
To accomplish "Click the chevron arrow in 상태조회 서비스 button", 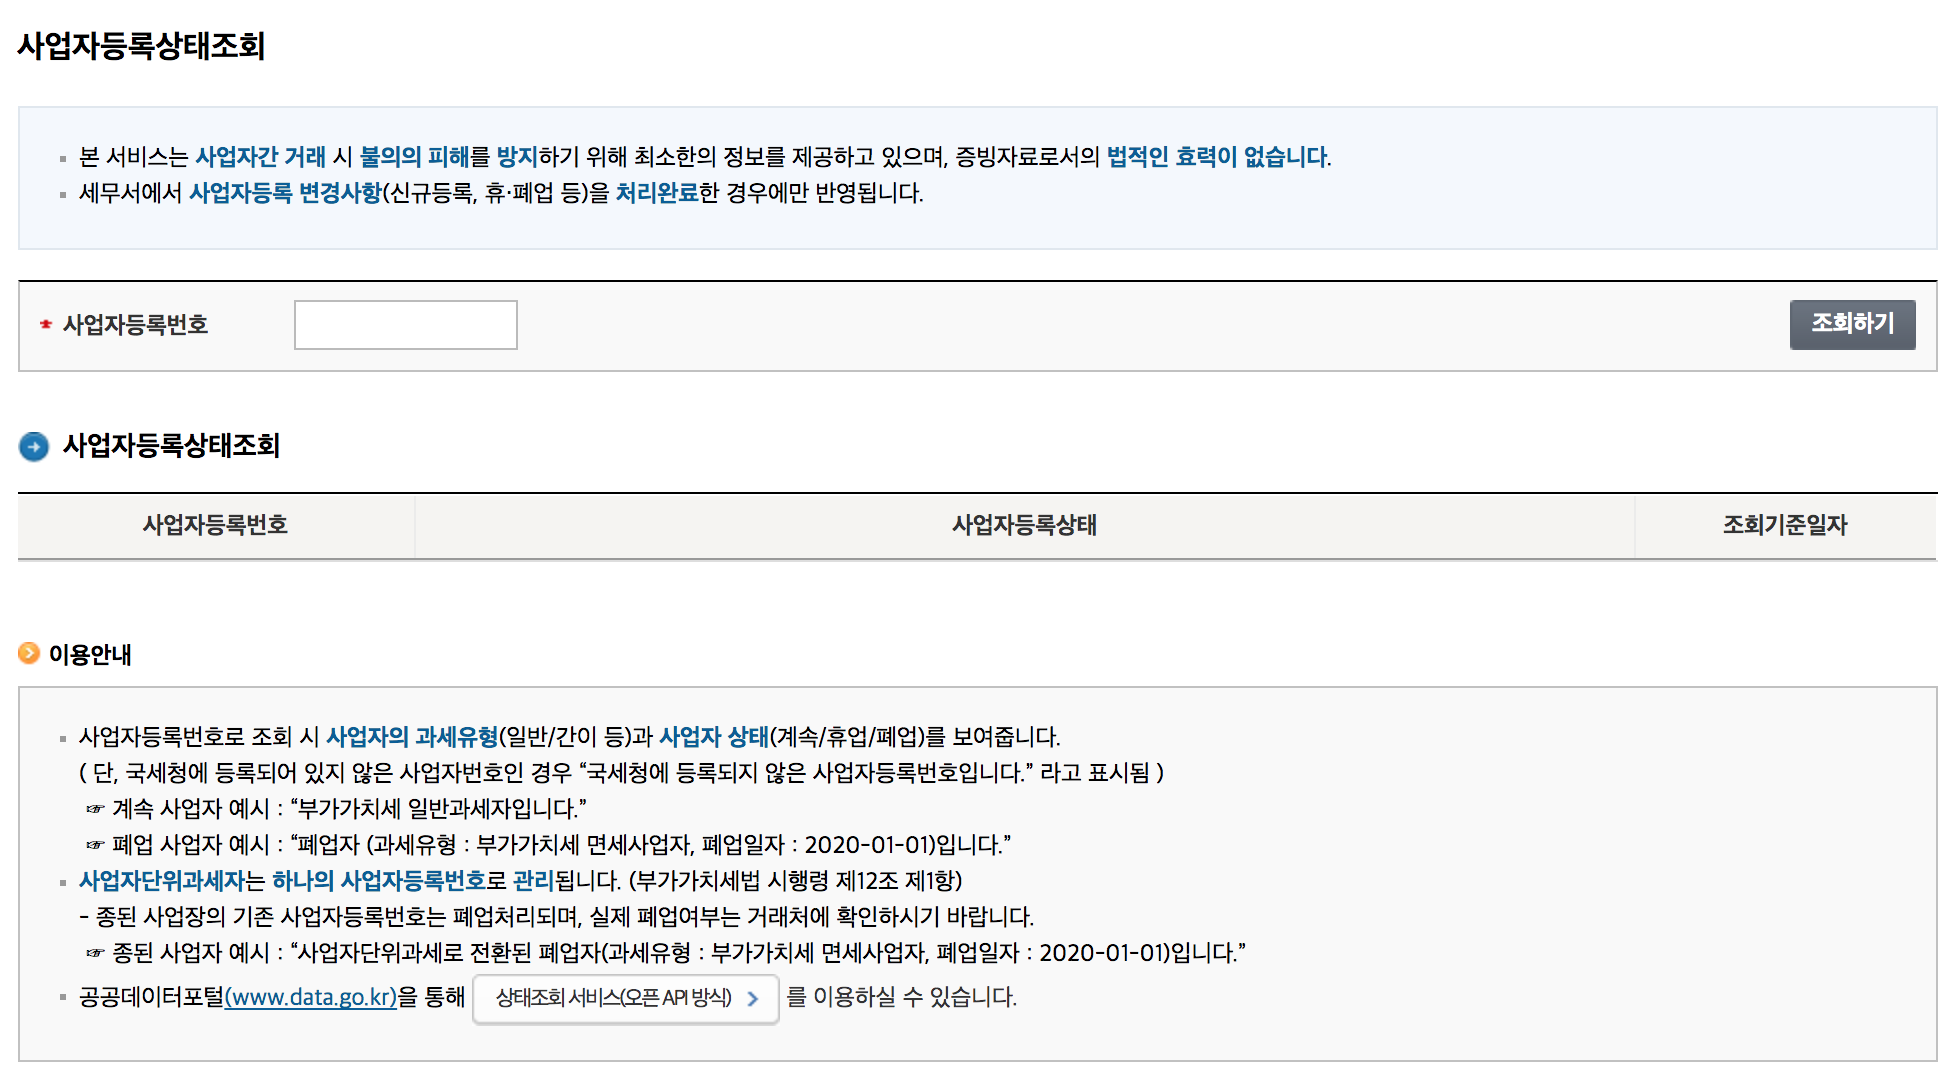I will pos(753,998).
